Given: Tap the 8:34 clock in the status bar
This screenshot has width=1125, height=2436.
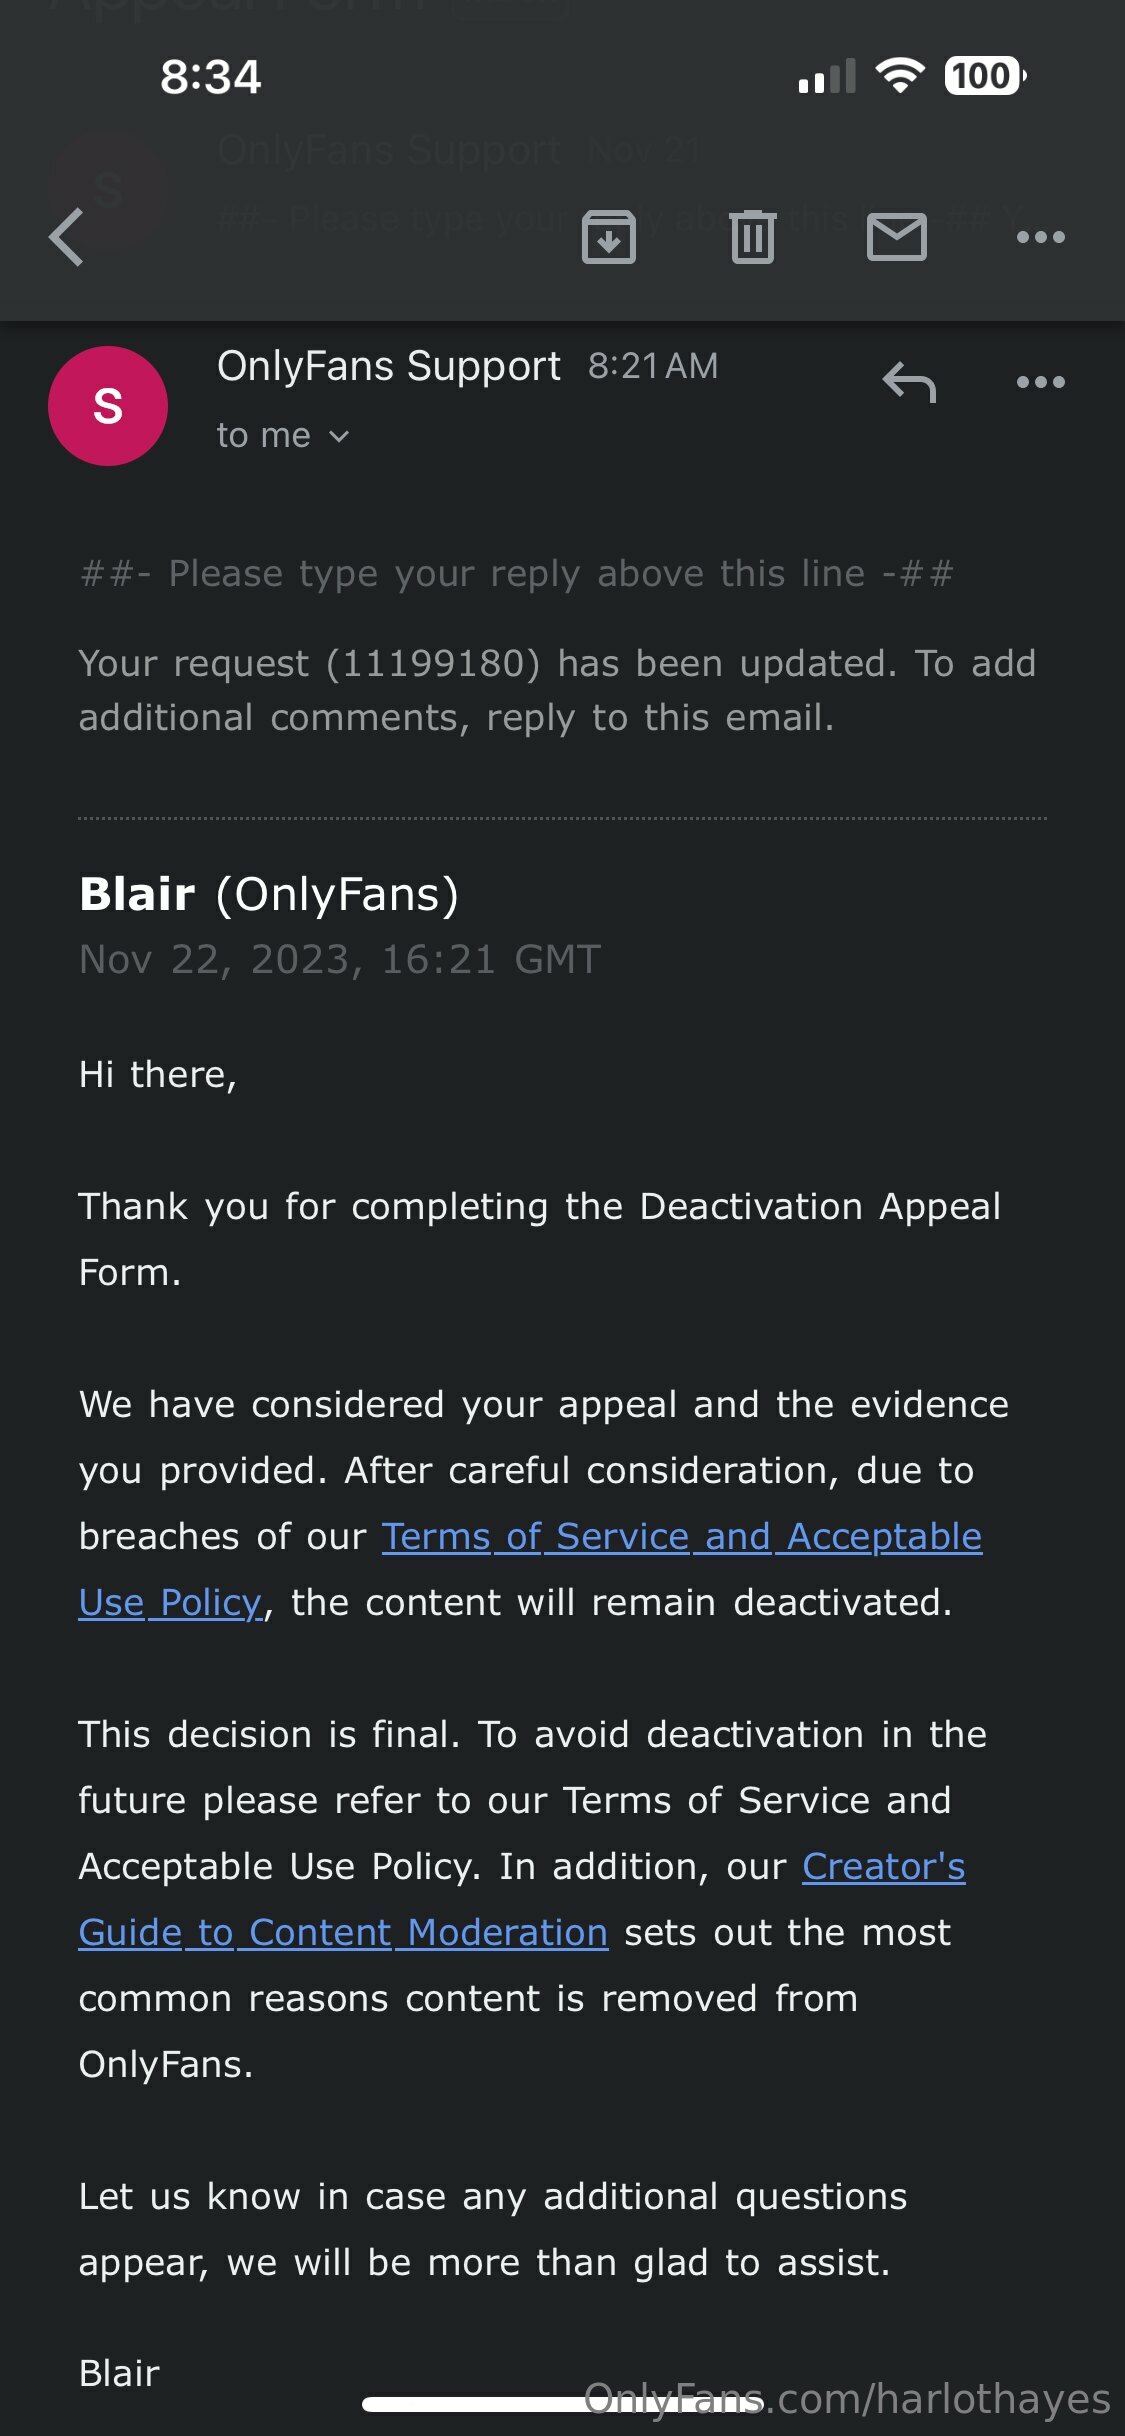Looking at the screenshot, I should pyautogui.click(x=211, y=77).
